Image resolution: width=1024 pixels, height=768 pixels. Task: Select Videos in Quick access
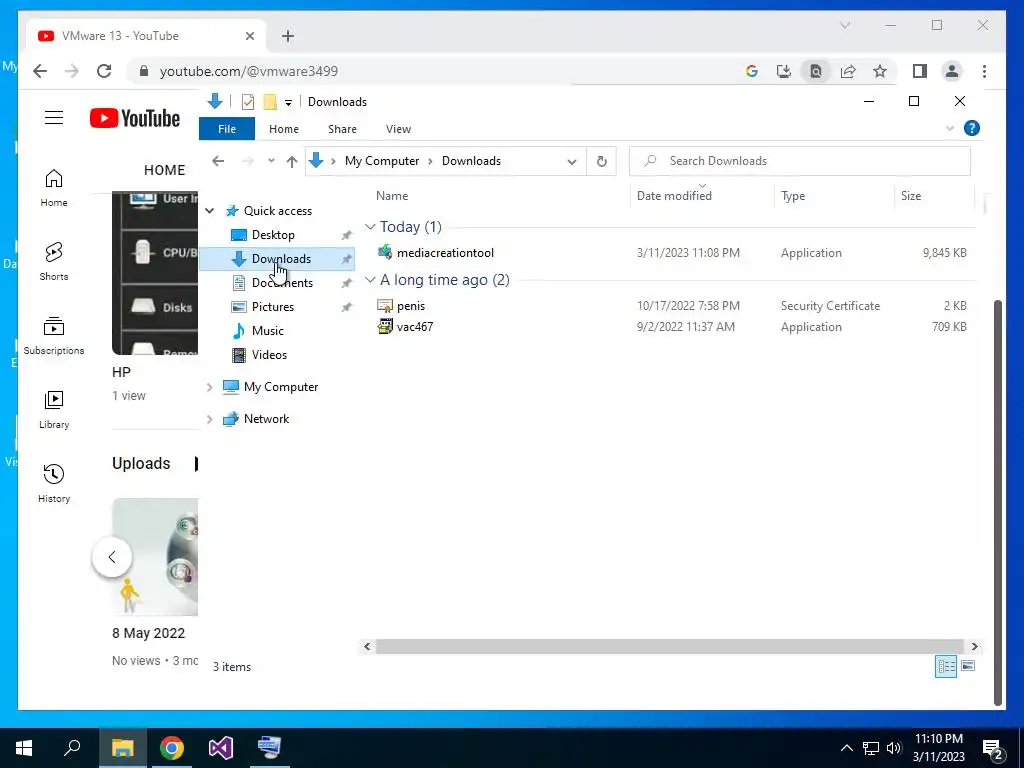pyautogui.click(x=269, y=355)
